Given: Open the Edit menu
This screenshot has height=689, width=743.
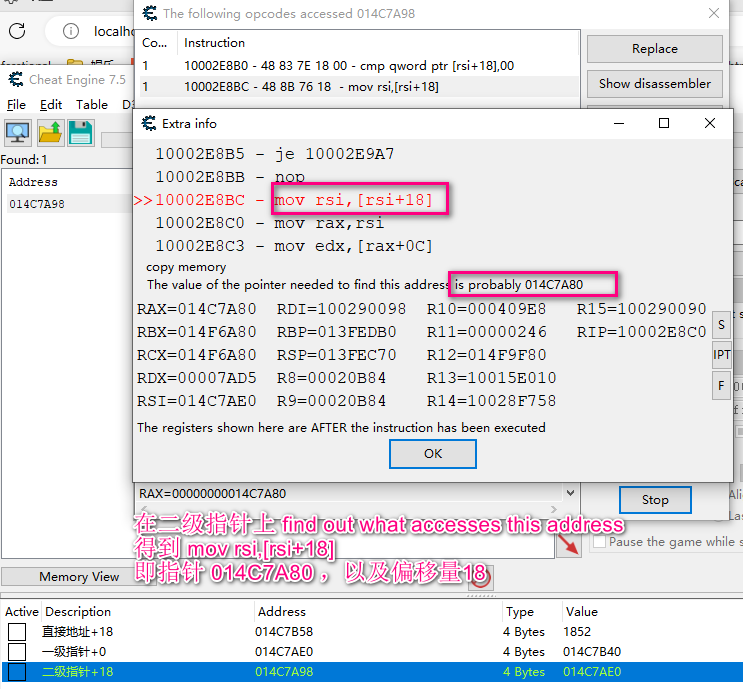Looking at the screenshot, I should point(51,104).
